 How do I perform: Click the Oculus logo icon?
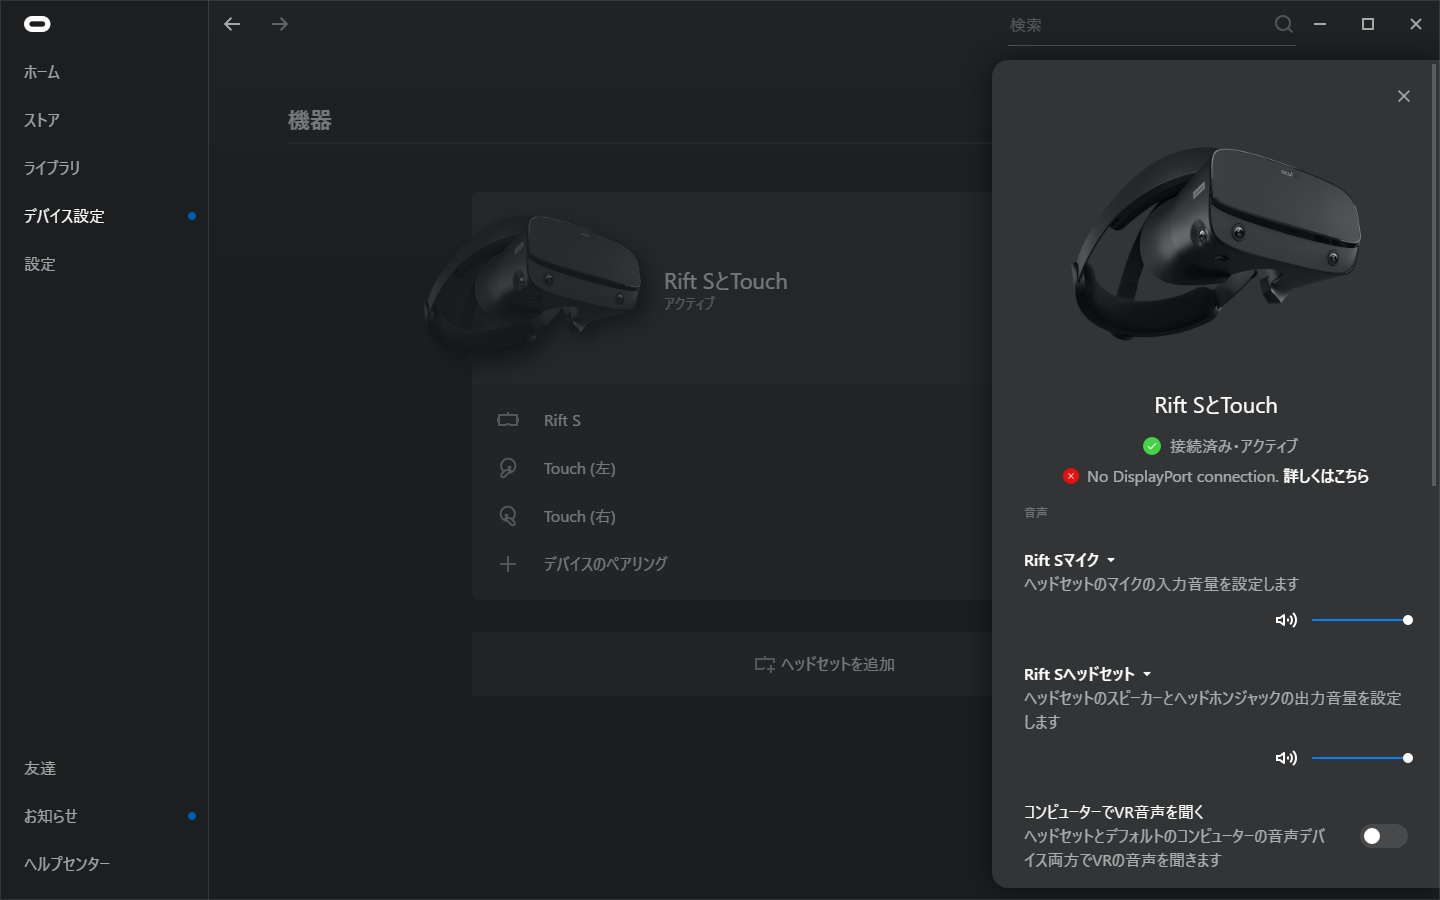click(37, 24)
